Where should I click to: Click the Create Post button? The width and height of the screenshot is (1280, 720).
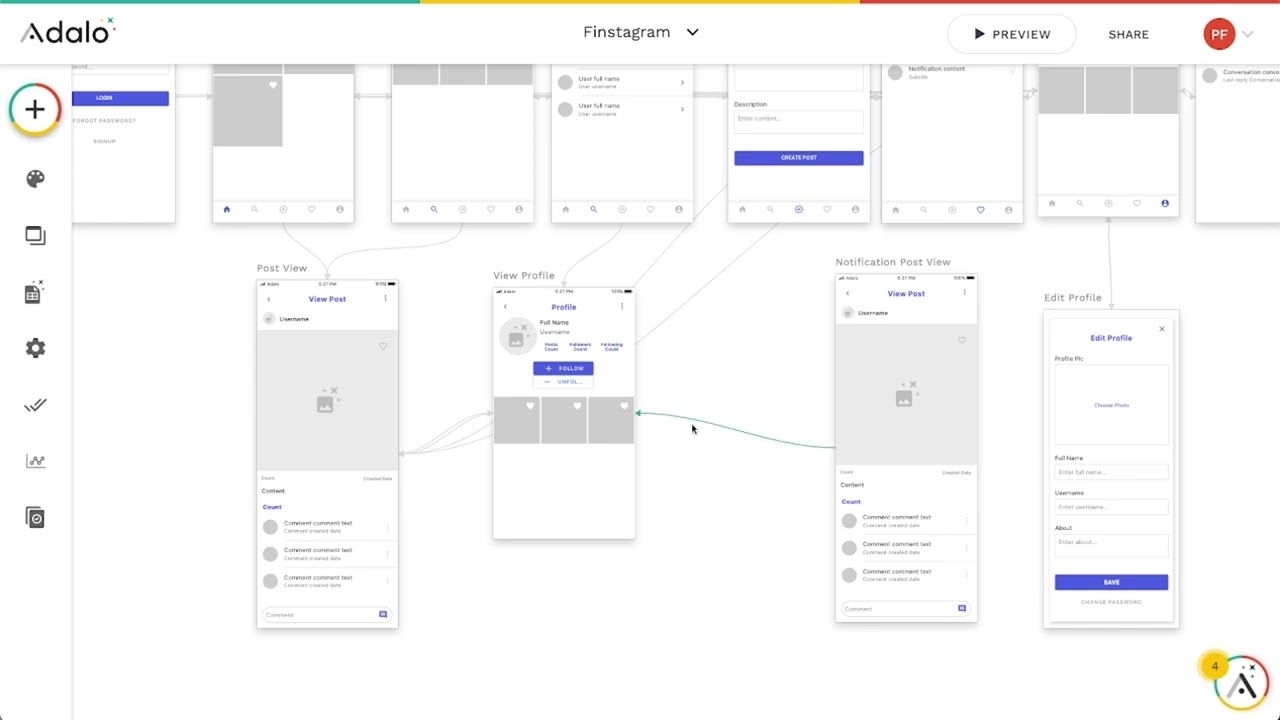[x=798, y=158]
